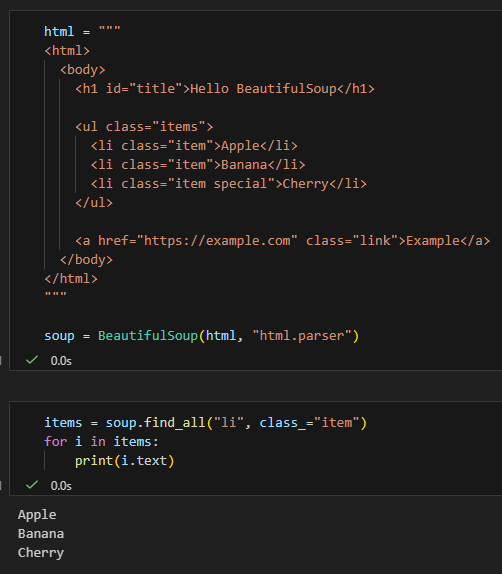
Task: Click the "html.parser" string argument
Action: [302, 336]
